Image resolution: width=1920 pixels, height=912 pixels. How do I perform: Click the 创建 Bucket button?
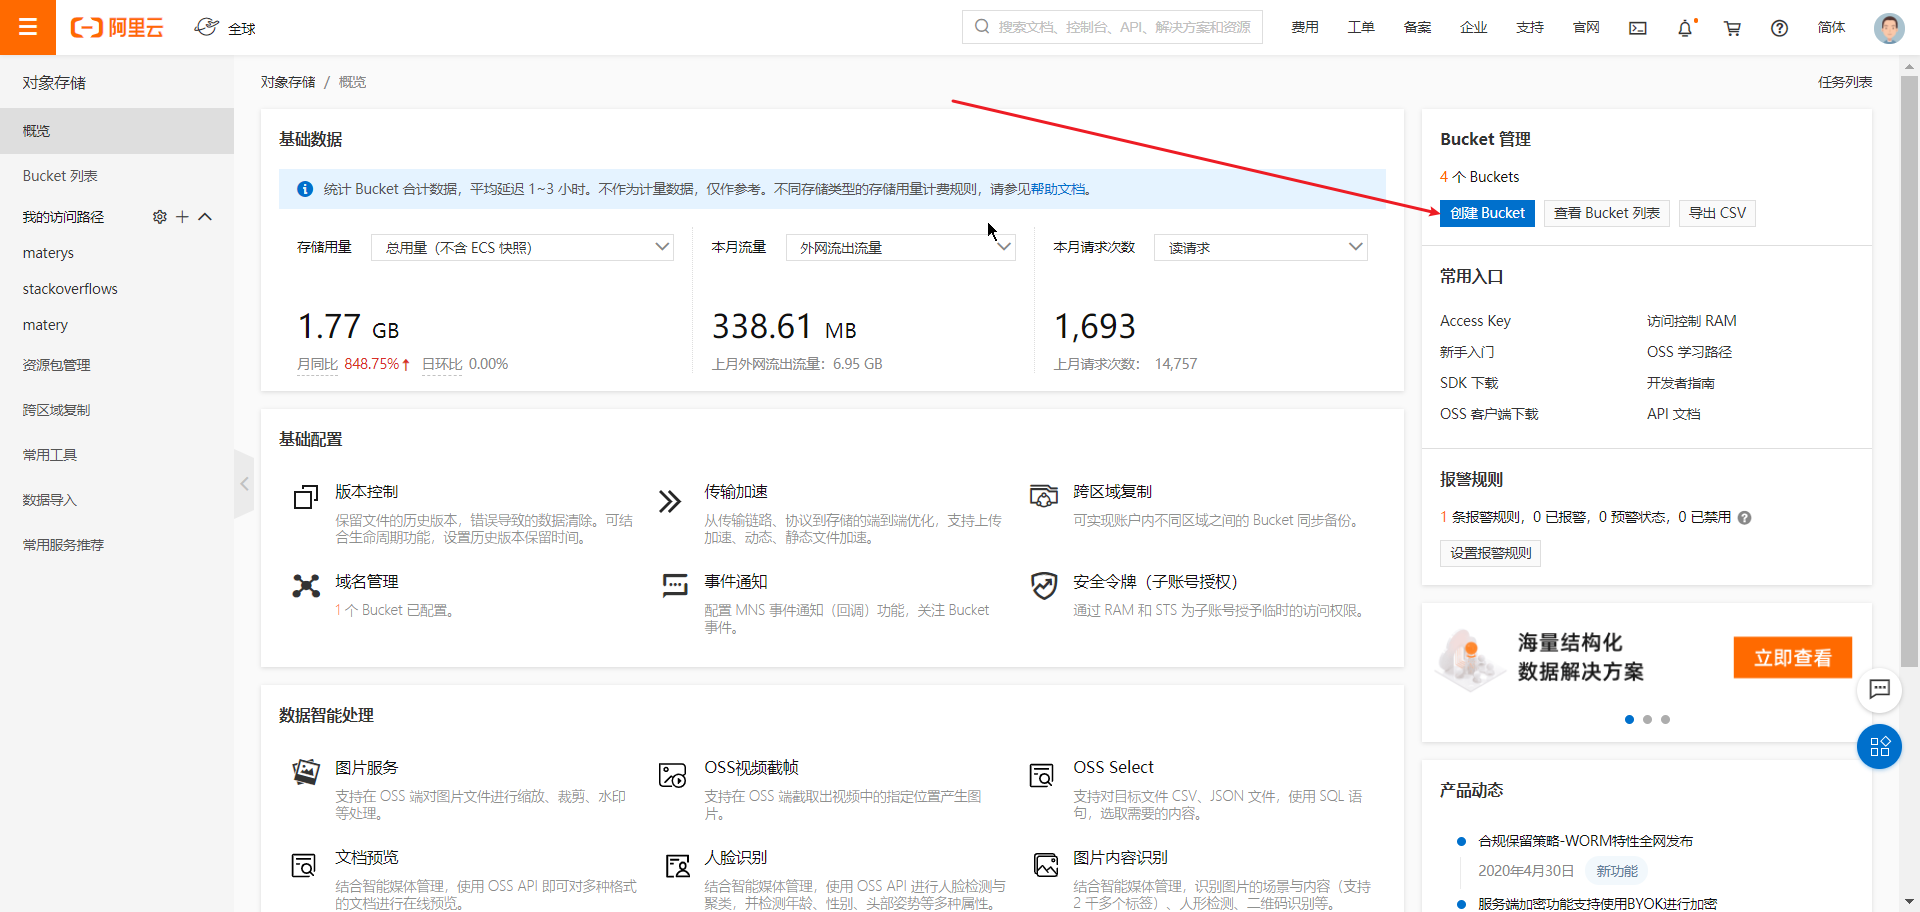(x=1487, y=213)
